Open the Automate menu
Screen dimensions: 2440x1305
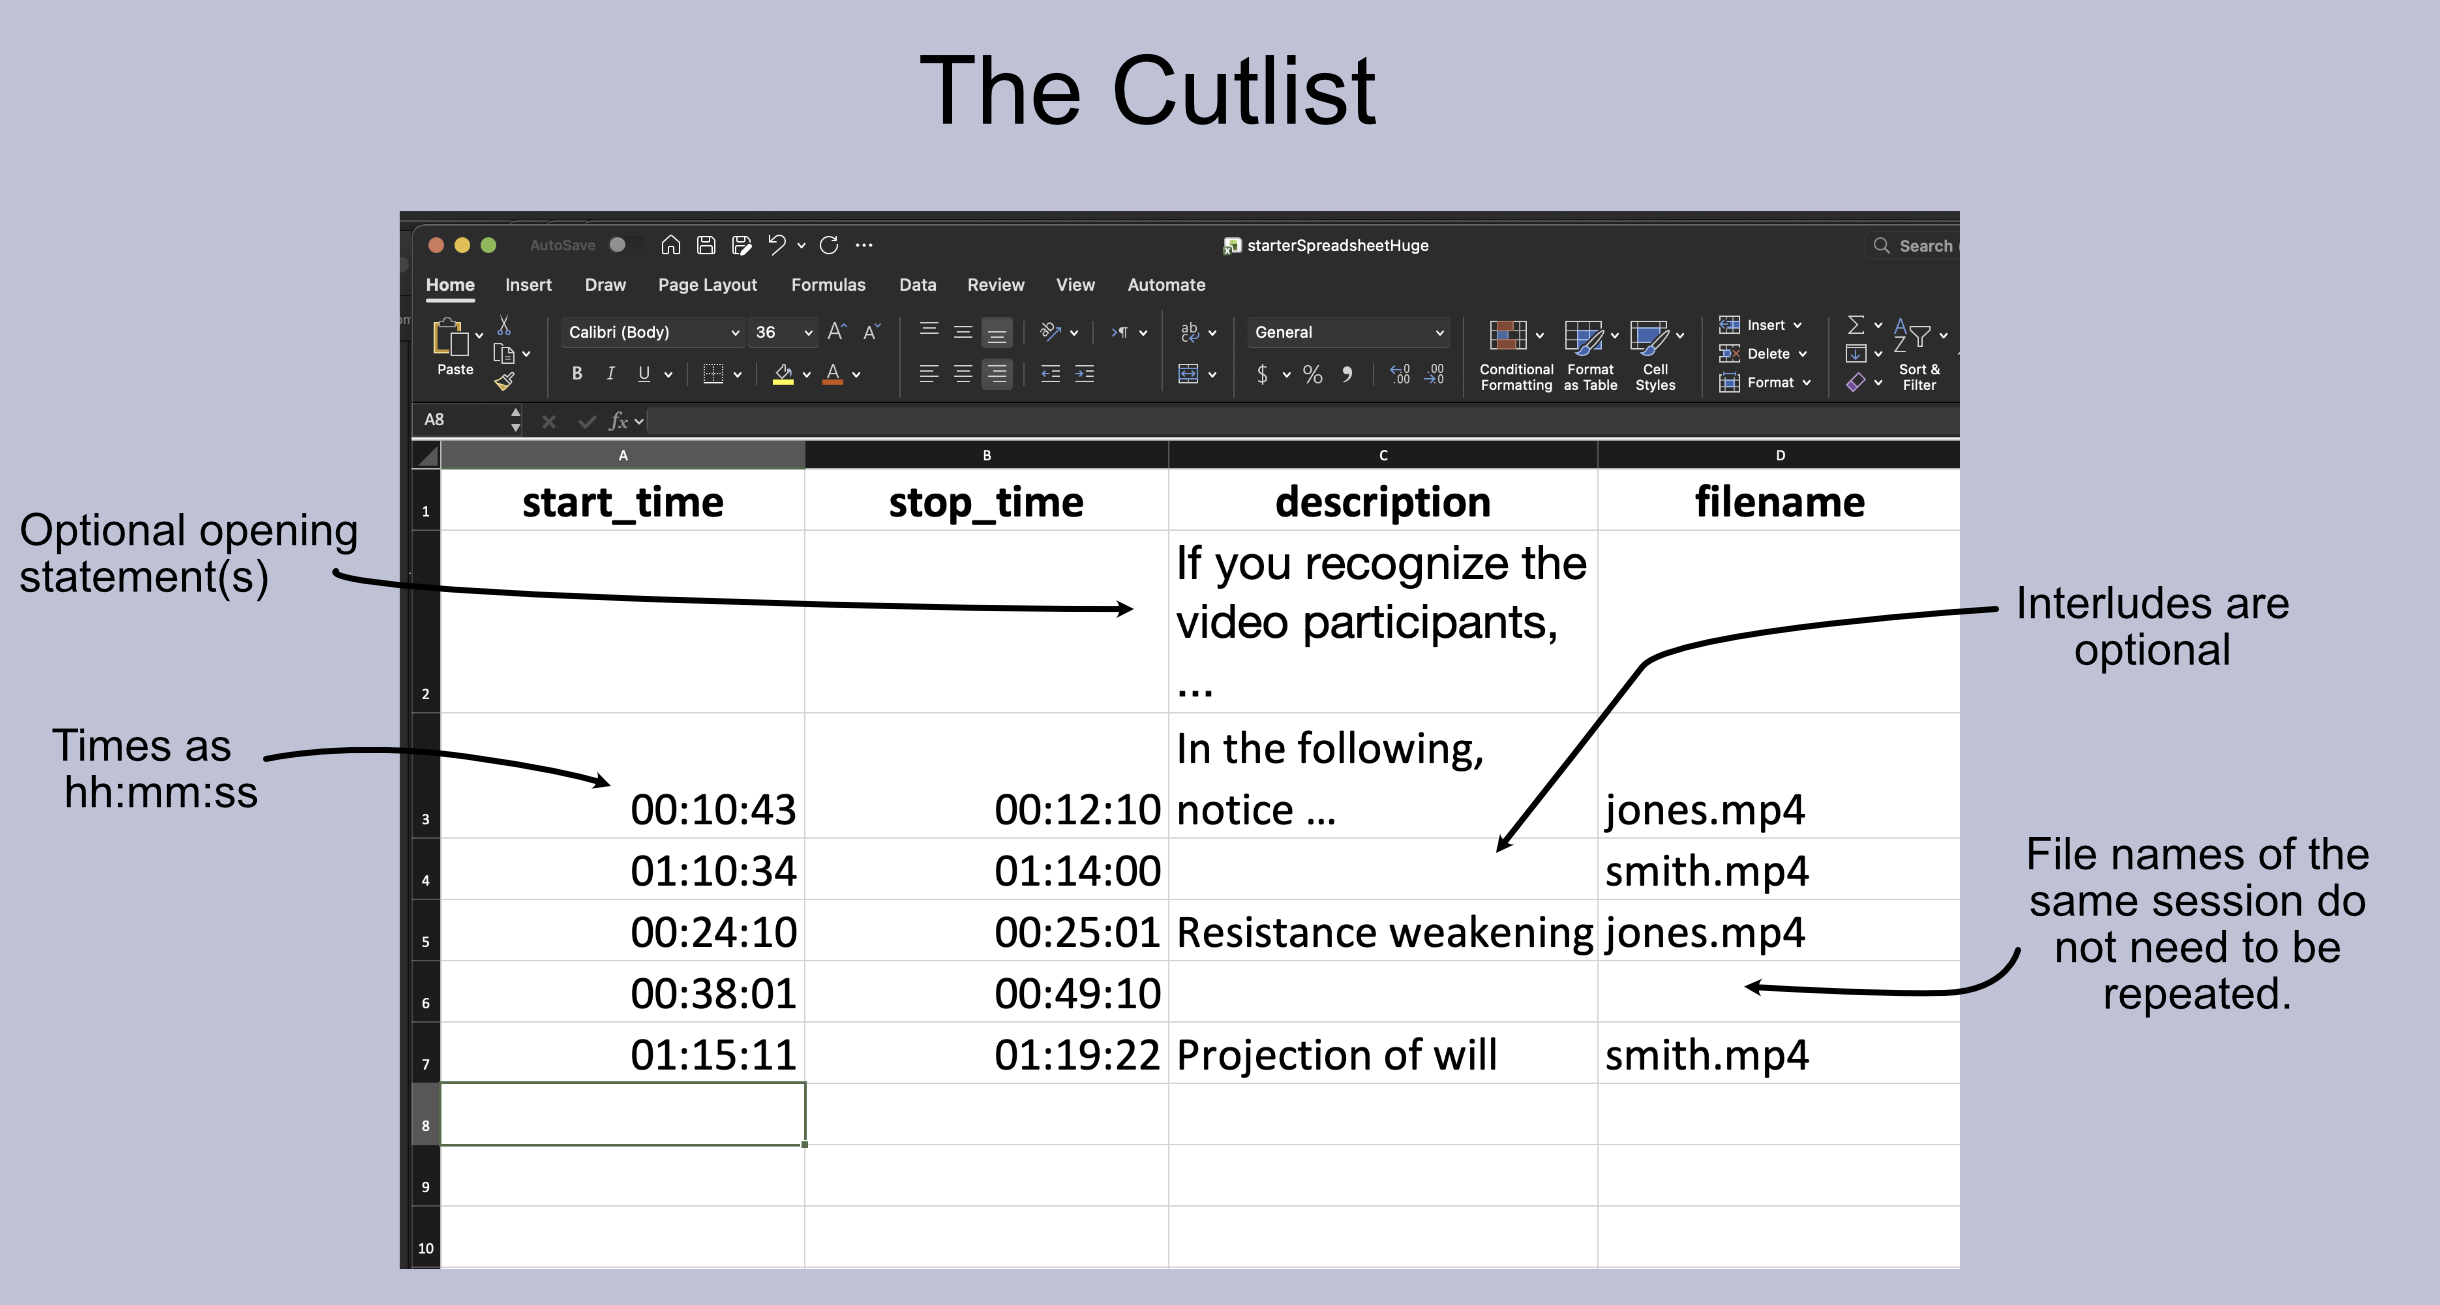pyautogui.click(x=1165, y=285)
